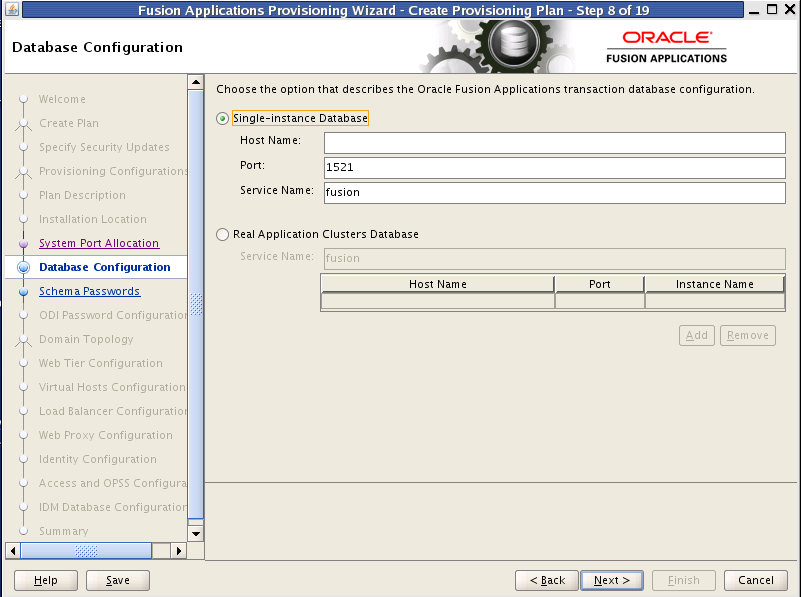Click the Port field showing 1521
The height and width of the screenshot is (597, 801).
(554, 168)
